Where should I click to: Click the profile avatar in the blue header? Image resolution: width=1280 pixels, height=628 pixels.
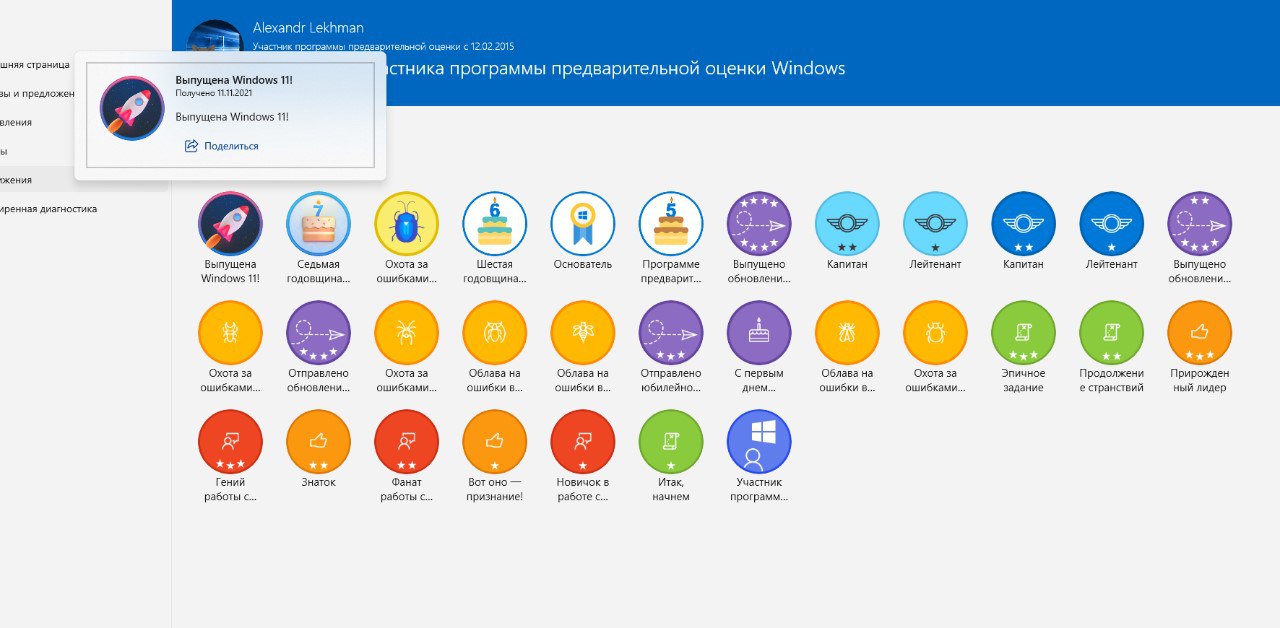(216, 36)
